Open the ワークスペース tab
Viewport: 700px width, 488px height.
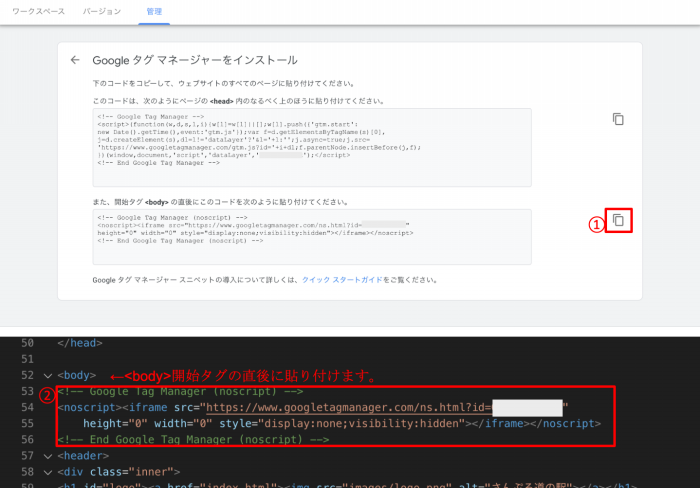tap(38, 12)
